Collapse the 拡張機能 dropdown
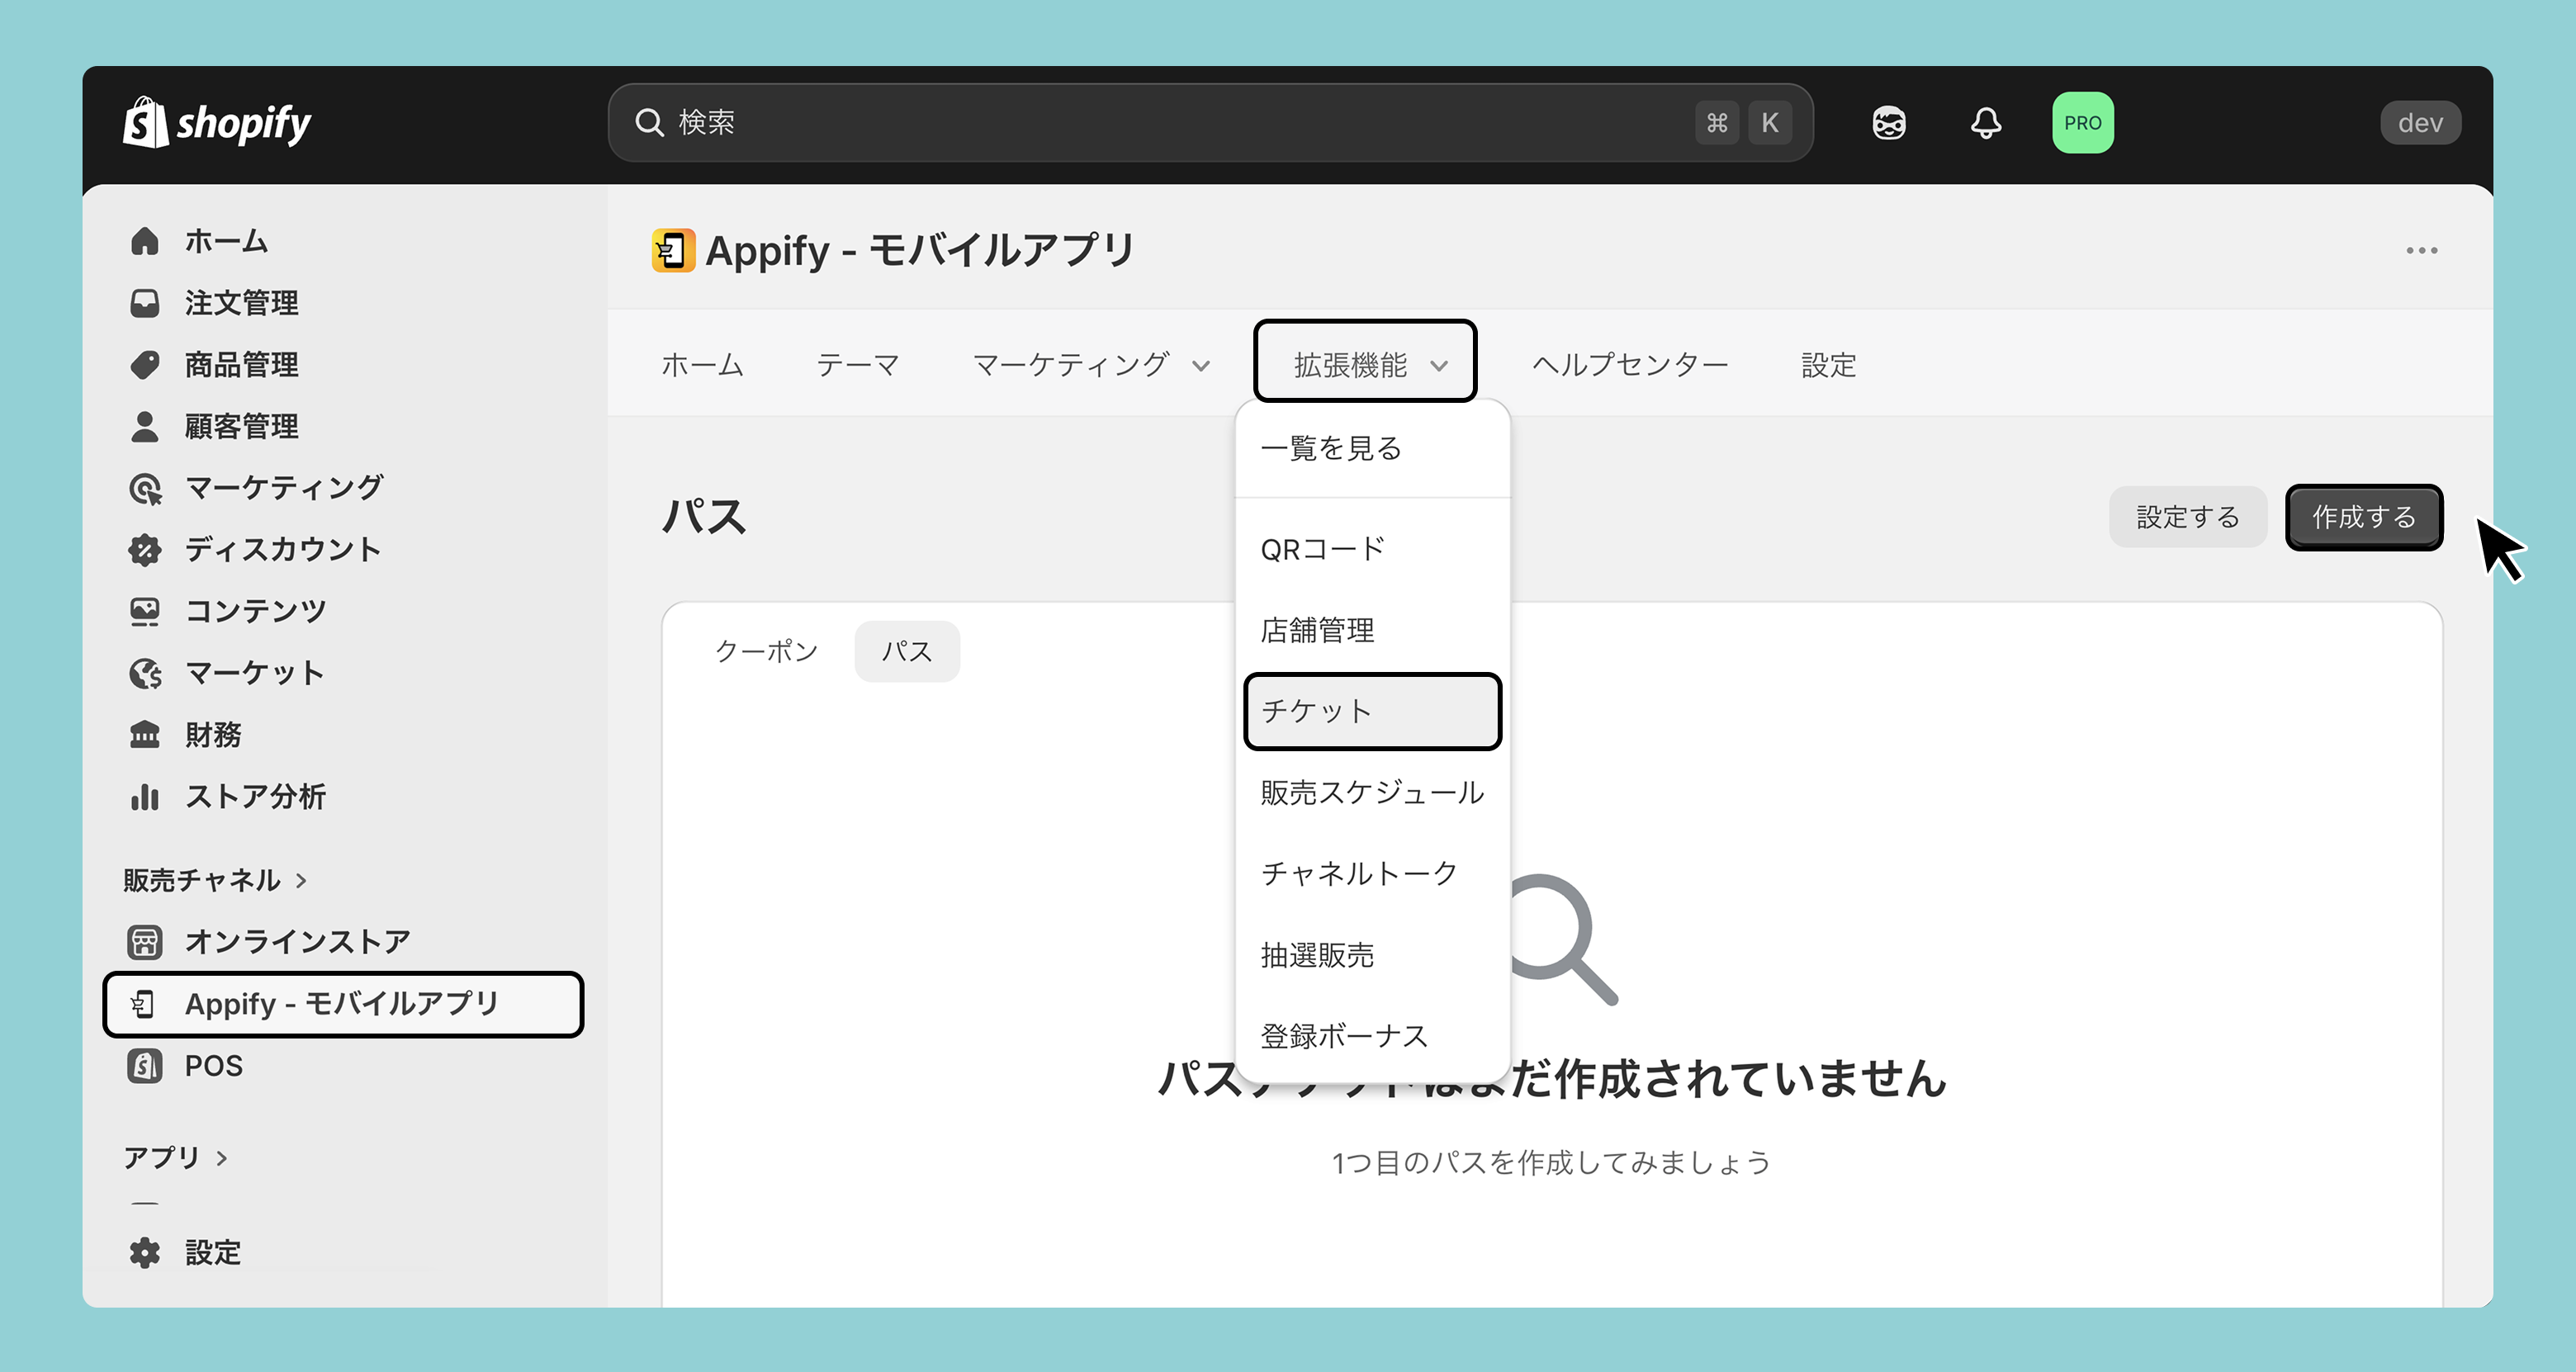 click(1365, 362)
